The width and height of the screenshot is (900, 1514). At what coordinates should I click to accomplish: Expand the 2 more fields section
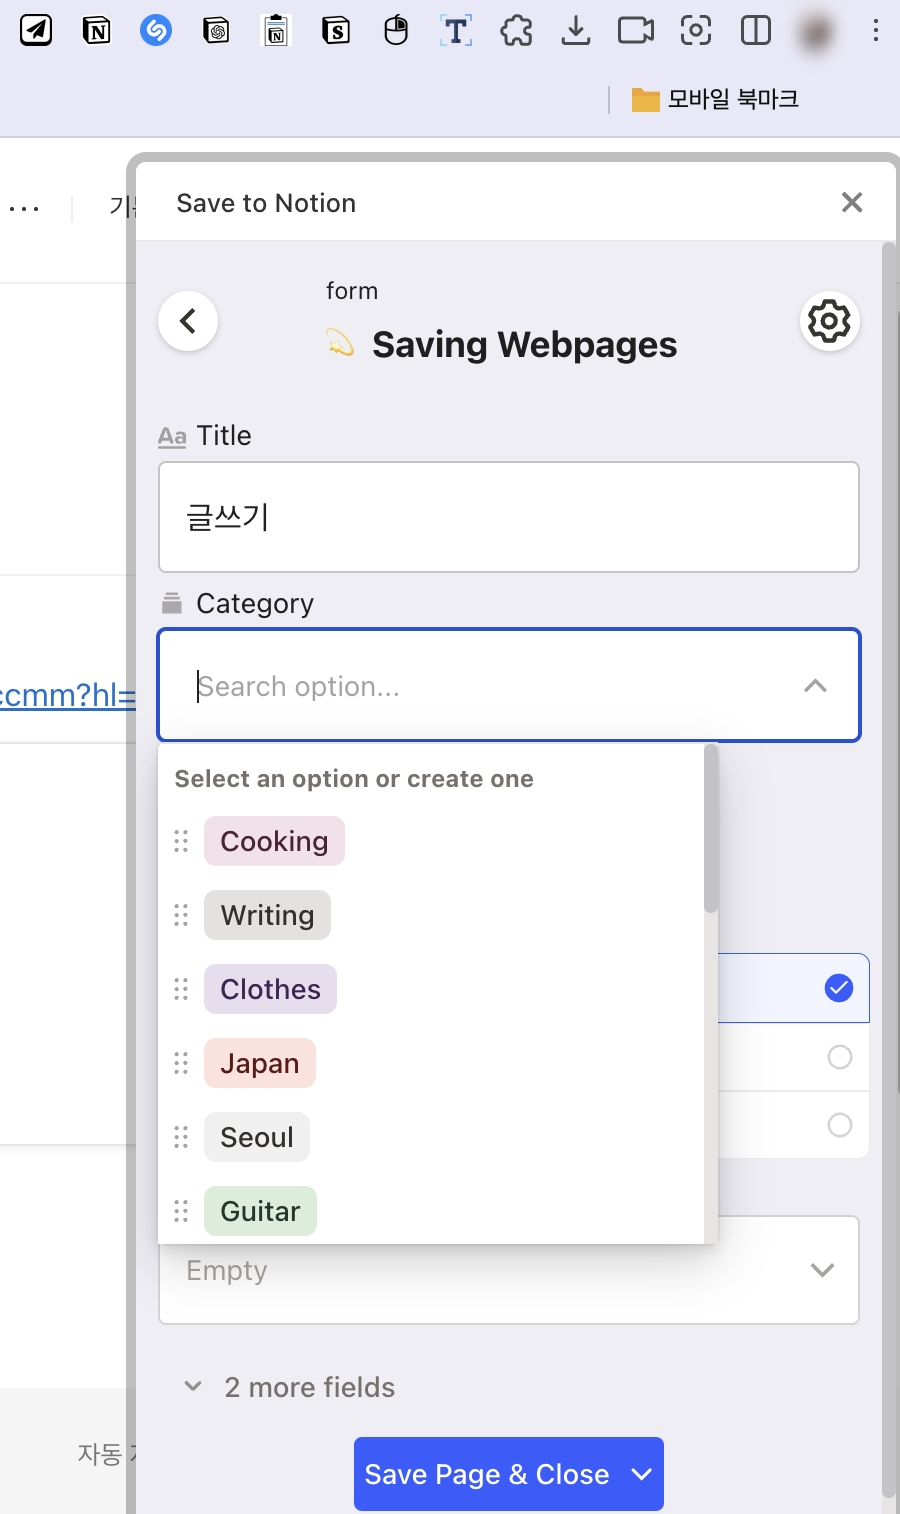[290, 1387]
